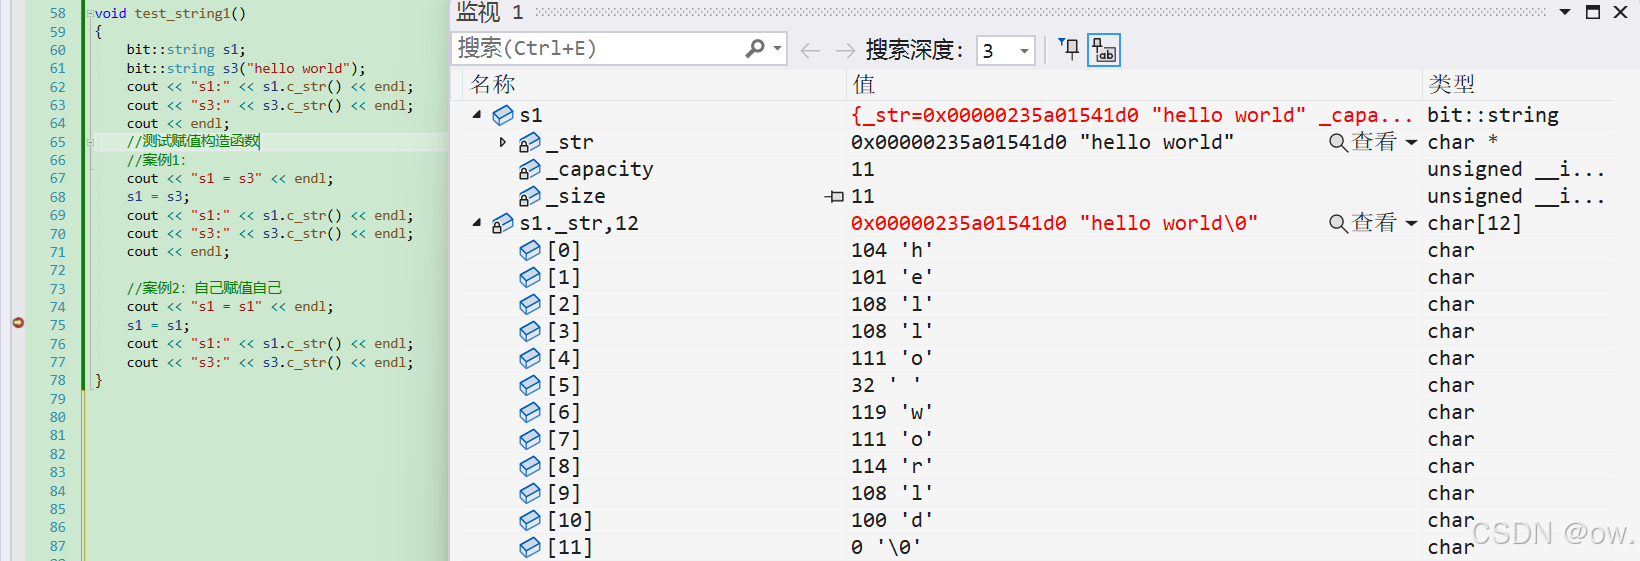The height and width of the screenshot is (561, 1640).
Task: Toggle the hexadecimal display toolbar icon
Action: pyautogui.click(x=1104, y=50)
